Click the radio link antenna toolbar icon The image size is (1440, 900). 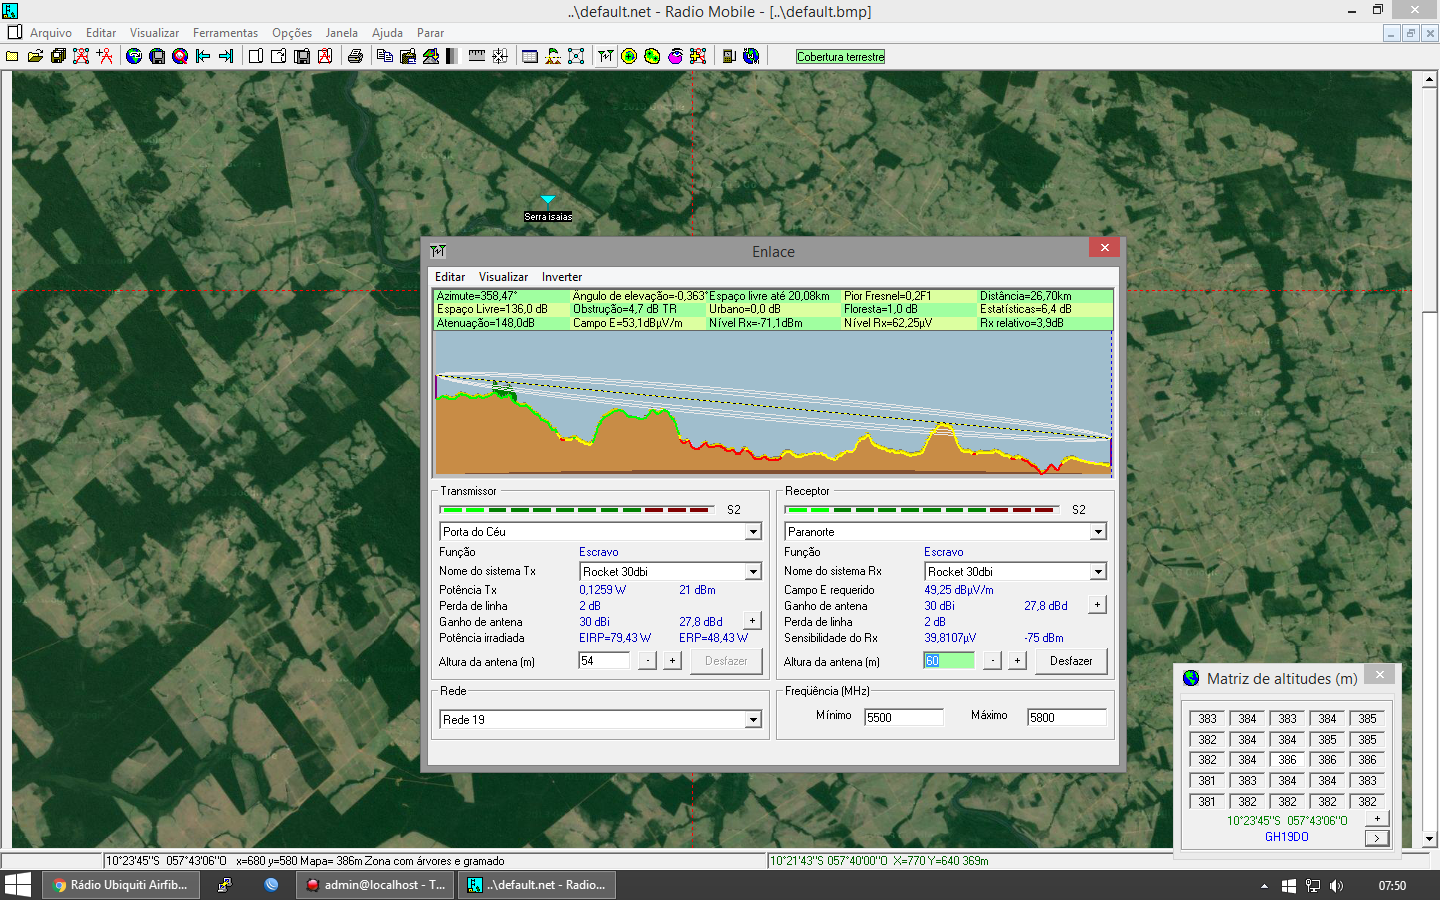pos(606,56)
